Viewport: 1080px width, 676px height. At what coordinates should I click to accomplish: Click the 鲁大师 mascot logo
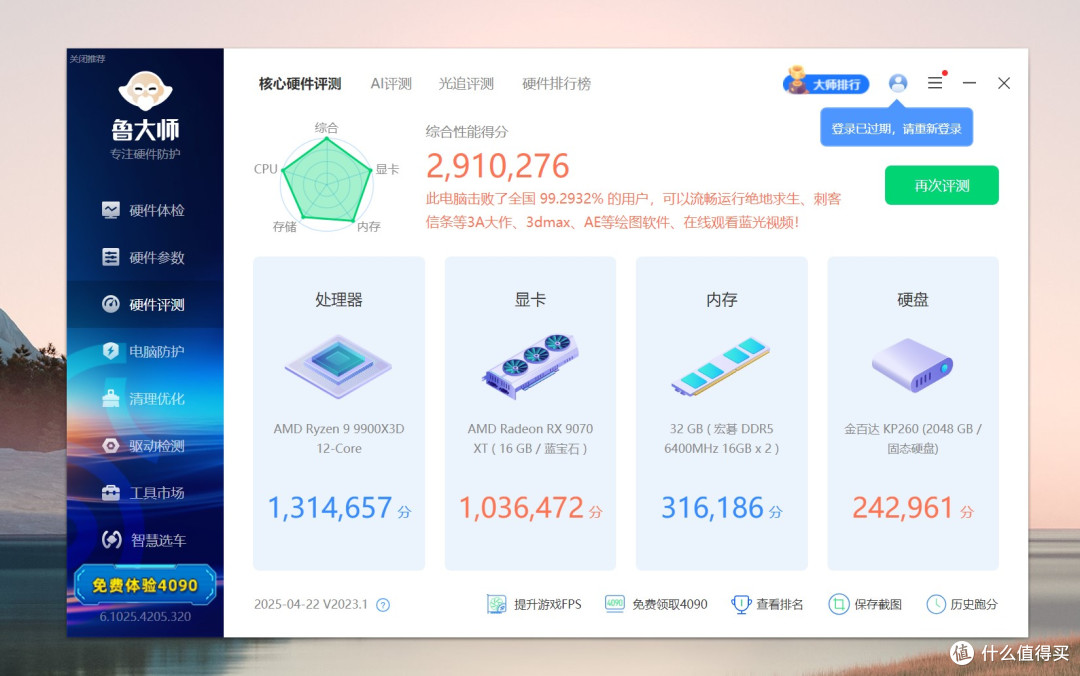tap(145, 90)
